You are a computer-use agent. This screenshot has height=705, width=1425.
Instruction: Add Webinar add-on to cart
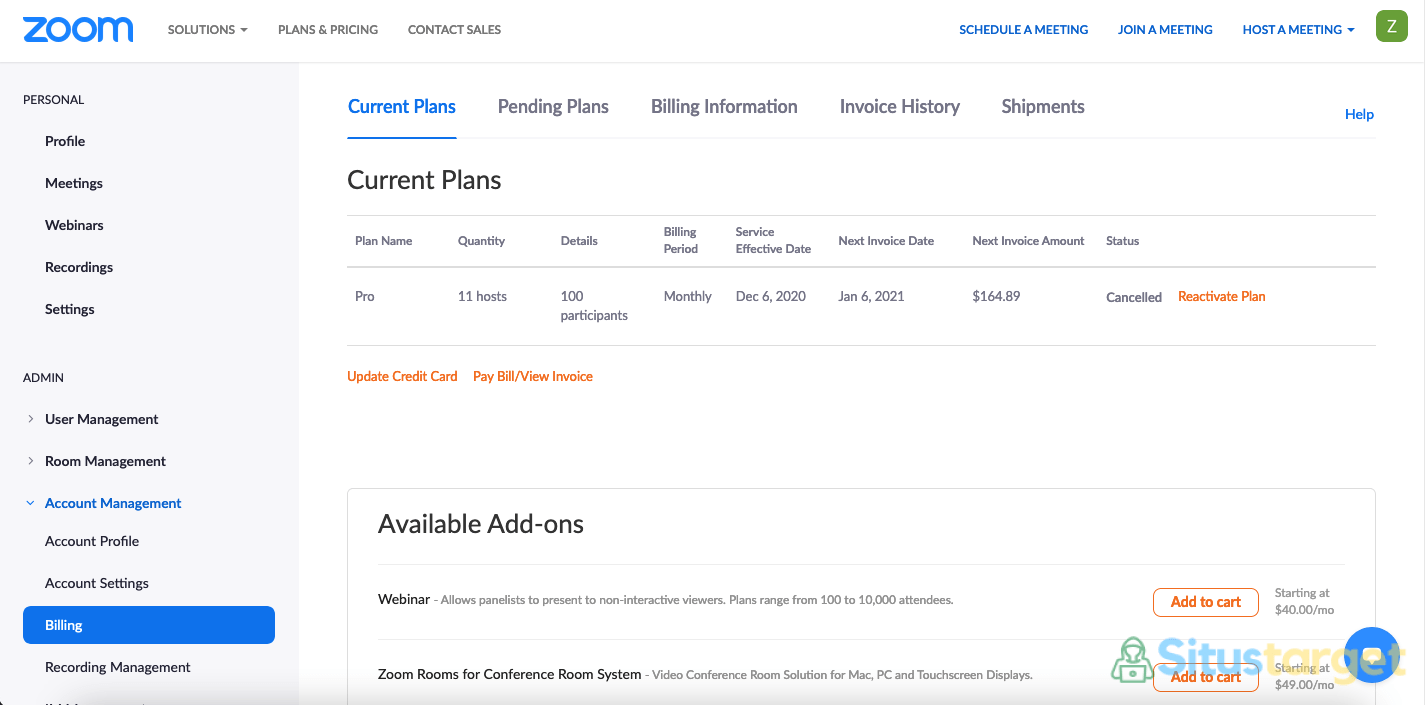pyautogui.click(x=1205, y=602)
